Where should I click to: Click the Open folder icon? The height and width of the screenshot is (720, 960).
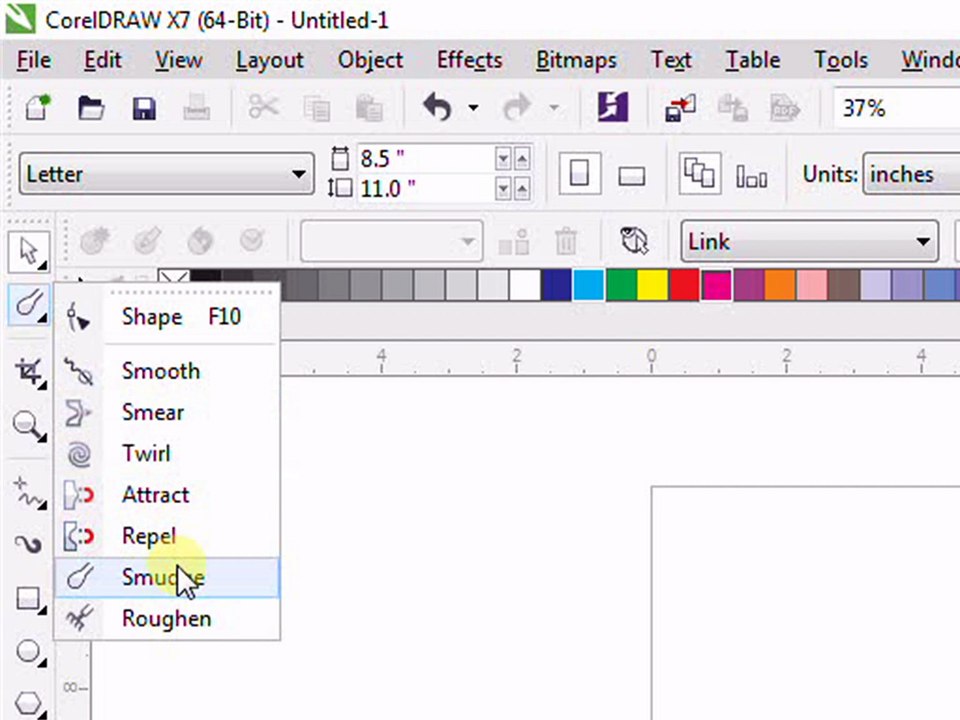(91, 108)
